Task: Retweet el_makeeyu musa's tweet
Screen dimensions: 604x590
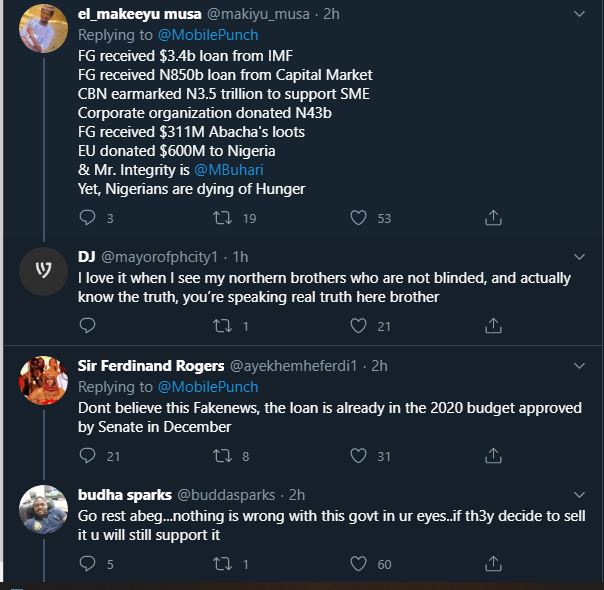Action: coord(223,217)
